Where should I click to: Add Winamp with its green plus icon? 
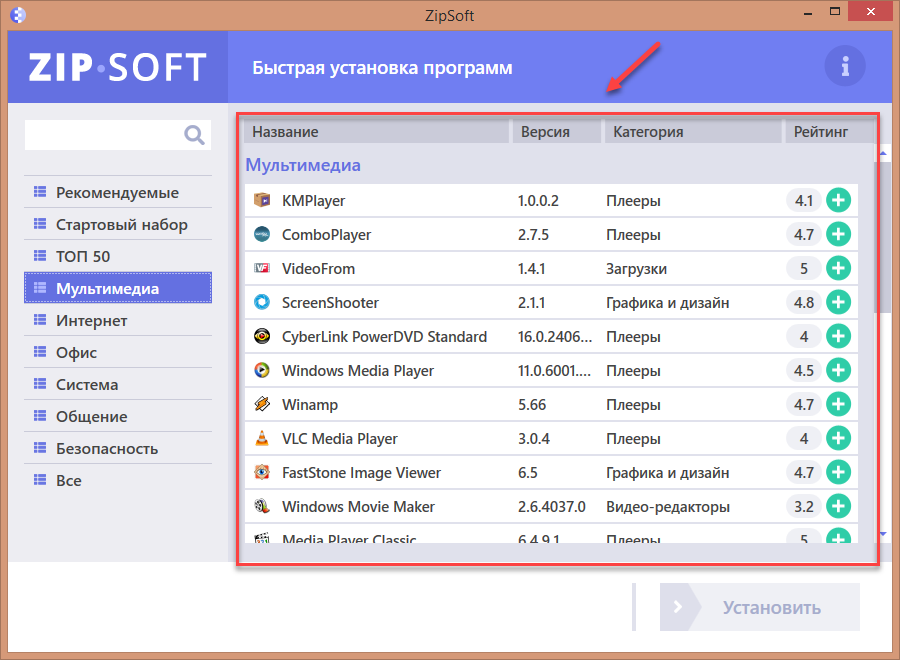(838, 404)
